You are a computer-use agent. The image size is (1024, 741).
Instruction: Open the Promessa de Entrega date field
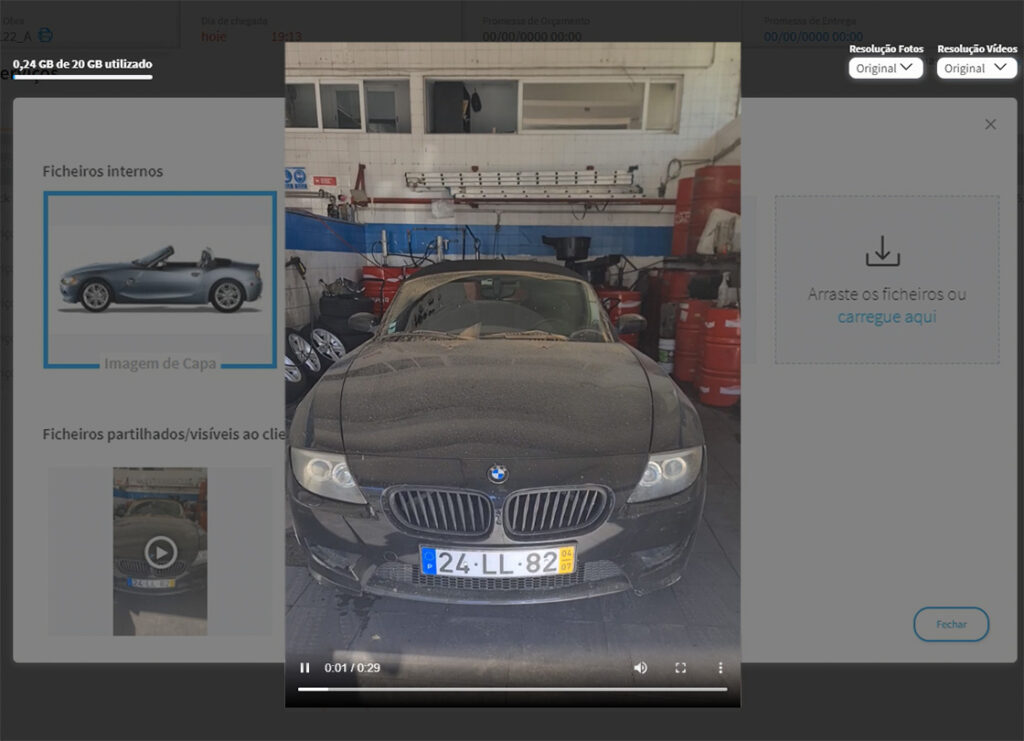point(812,37)
